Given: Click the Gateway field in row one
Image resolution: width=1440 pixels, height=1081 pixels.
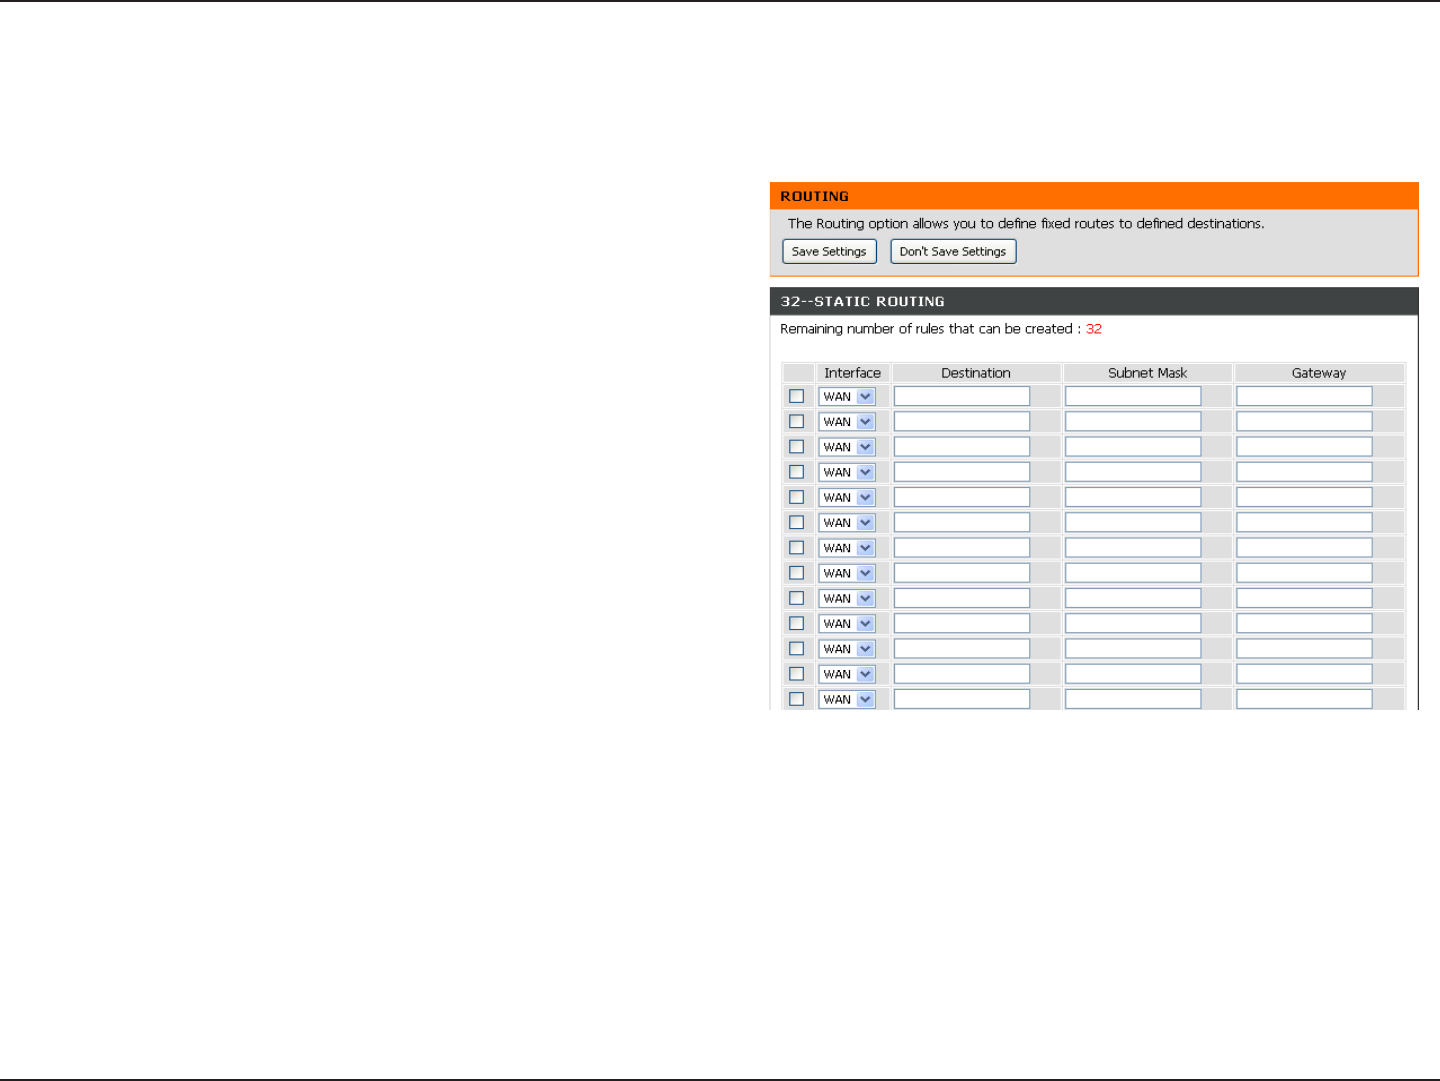Looking at the screenshot, I should (1304, 396).
